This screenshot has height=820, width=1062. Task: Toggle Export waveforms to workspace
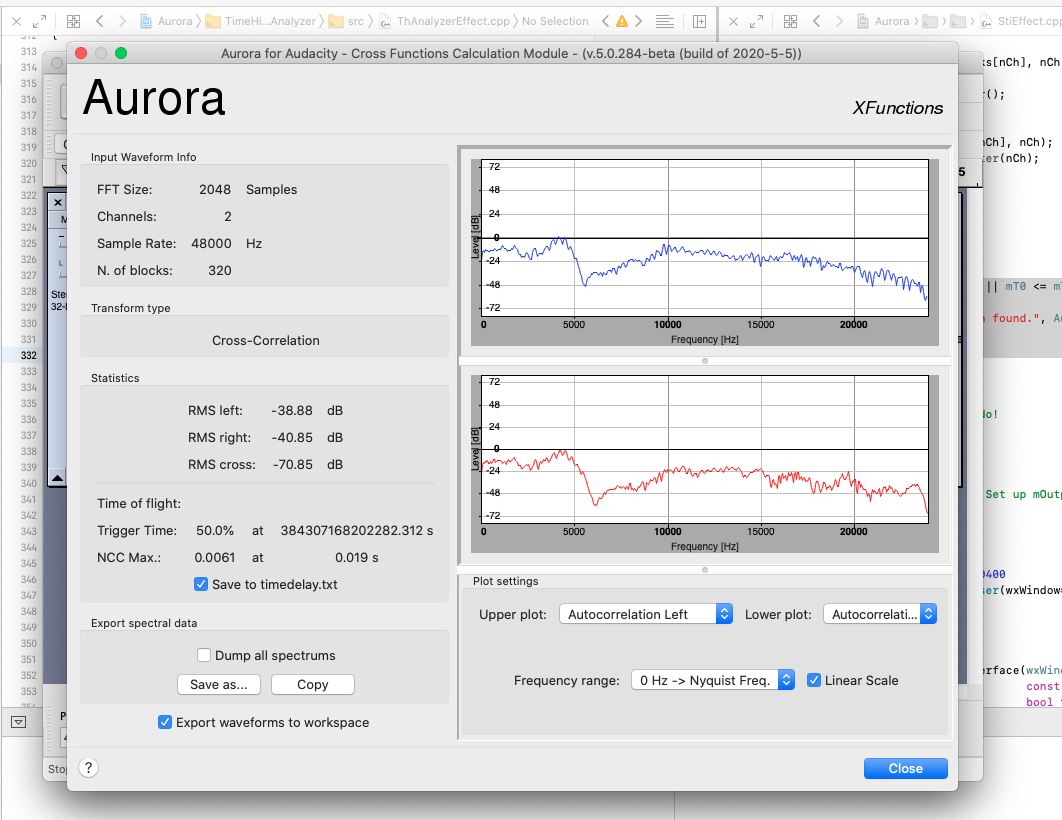click(x=165, y=722)
